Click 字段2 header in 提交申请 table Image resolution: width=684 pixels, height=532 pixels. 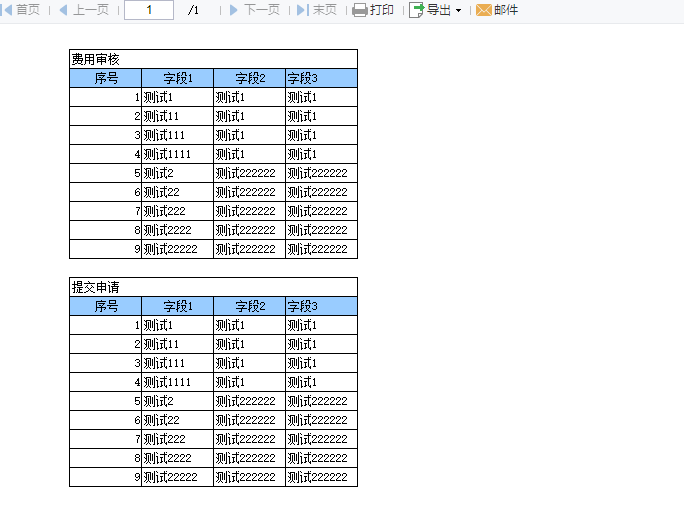(250, 306)
